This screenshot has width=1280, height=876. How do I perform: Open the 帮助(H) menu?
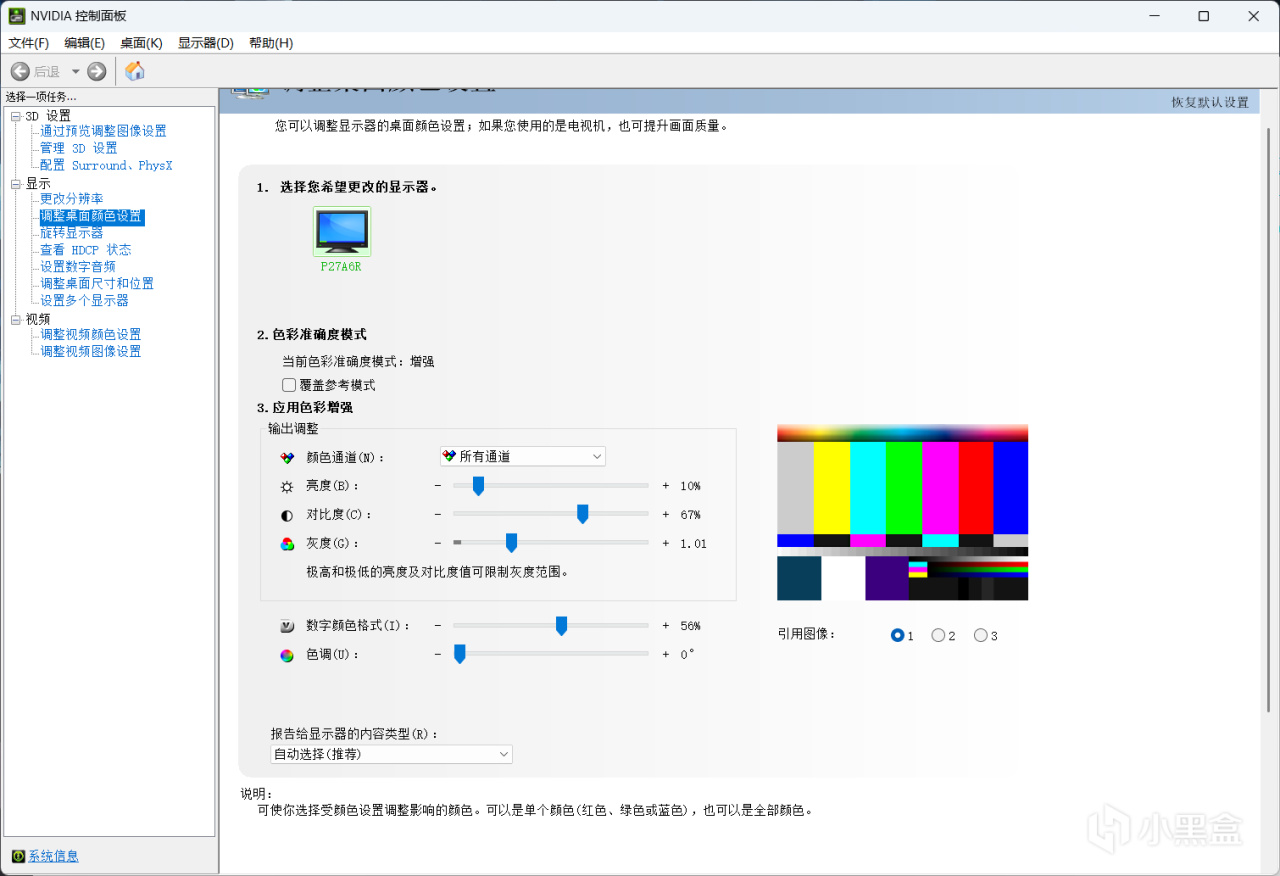(x=271, y=43)
